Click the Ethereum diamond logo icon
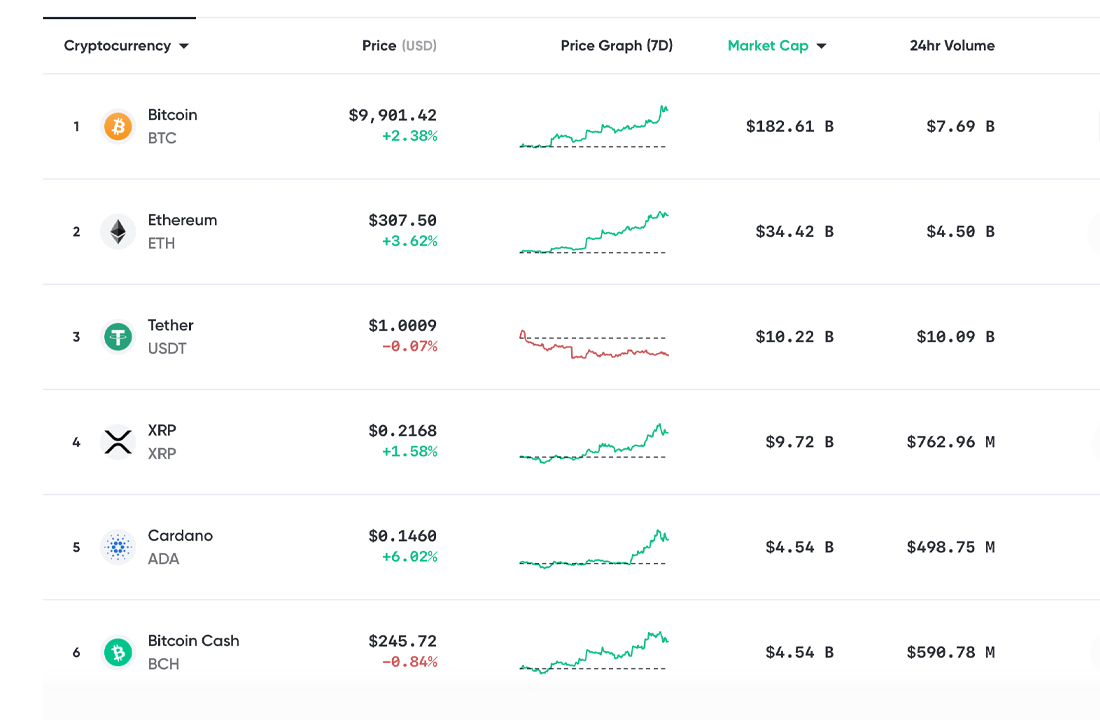The width and height of the screenshot is (1100, 720). pyautogui.click(x=118, y=232)
